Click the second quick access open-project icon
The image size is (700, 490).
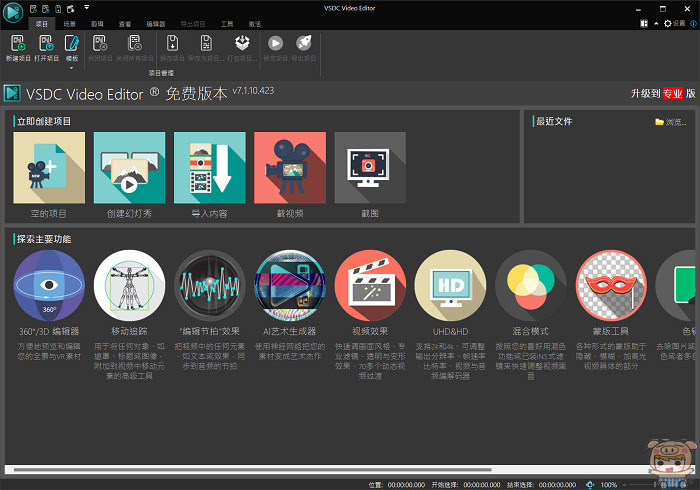coord(46,8)
